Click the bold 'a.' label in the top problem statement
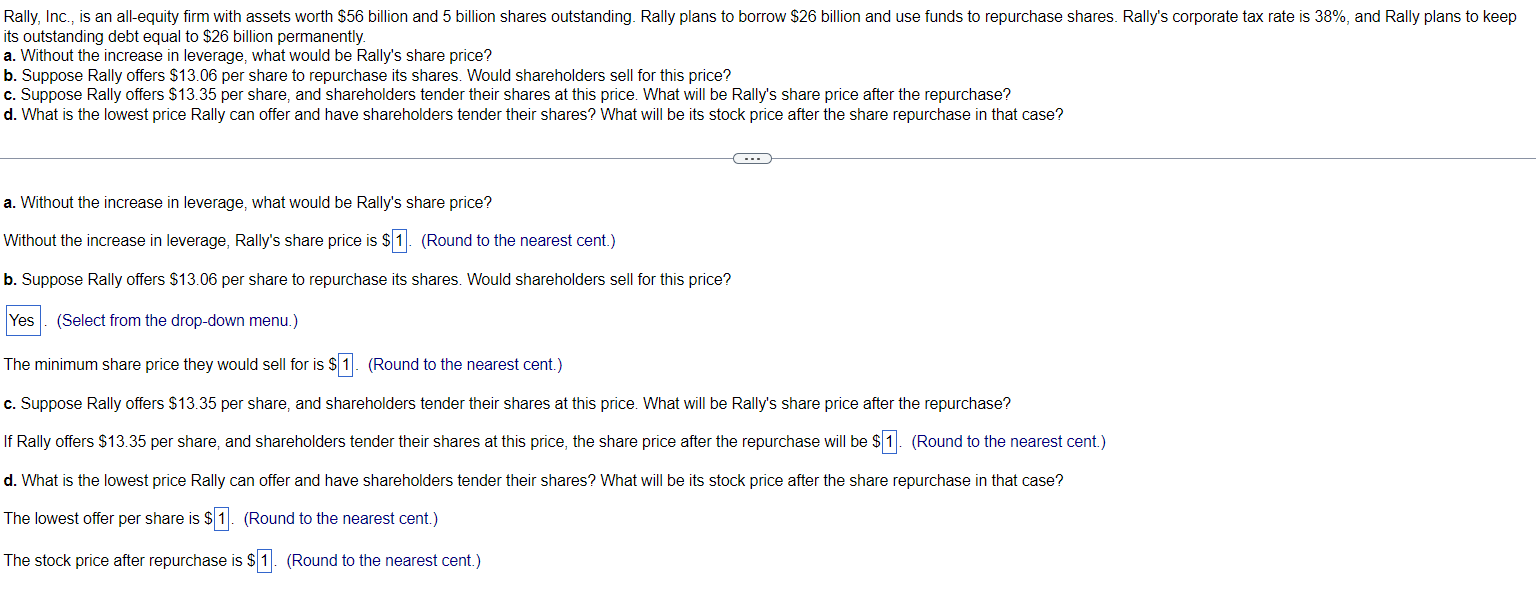The width and height of the screenshot is (1536, 608). 10,56
